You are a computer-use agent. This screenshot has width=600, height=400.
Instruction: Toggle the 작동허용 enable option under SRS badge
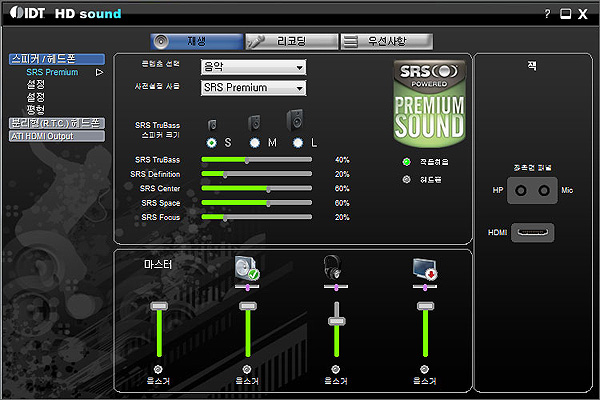(406, 162)
